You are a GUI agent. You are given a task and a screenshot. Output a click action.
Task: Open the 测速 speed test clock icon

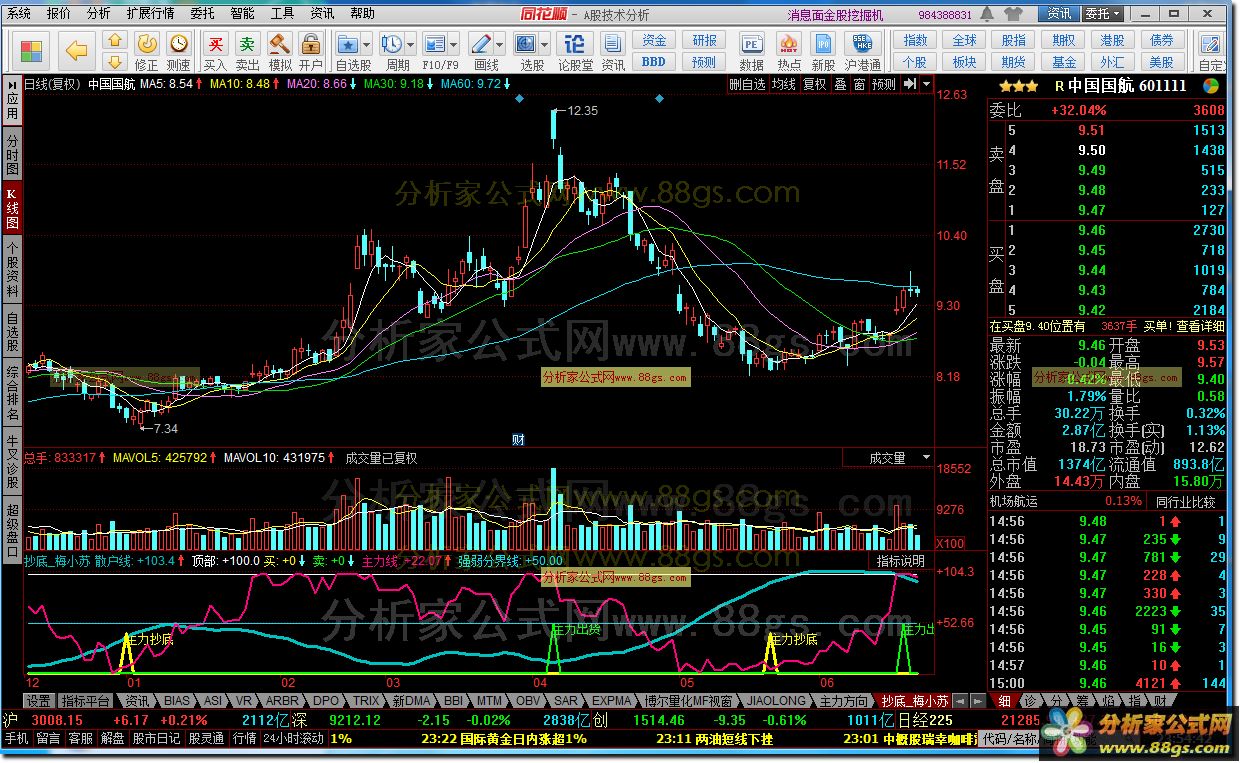[x=179, y=43]
